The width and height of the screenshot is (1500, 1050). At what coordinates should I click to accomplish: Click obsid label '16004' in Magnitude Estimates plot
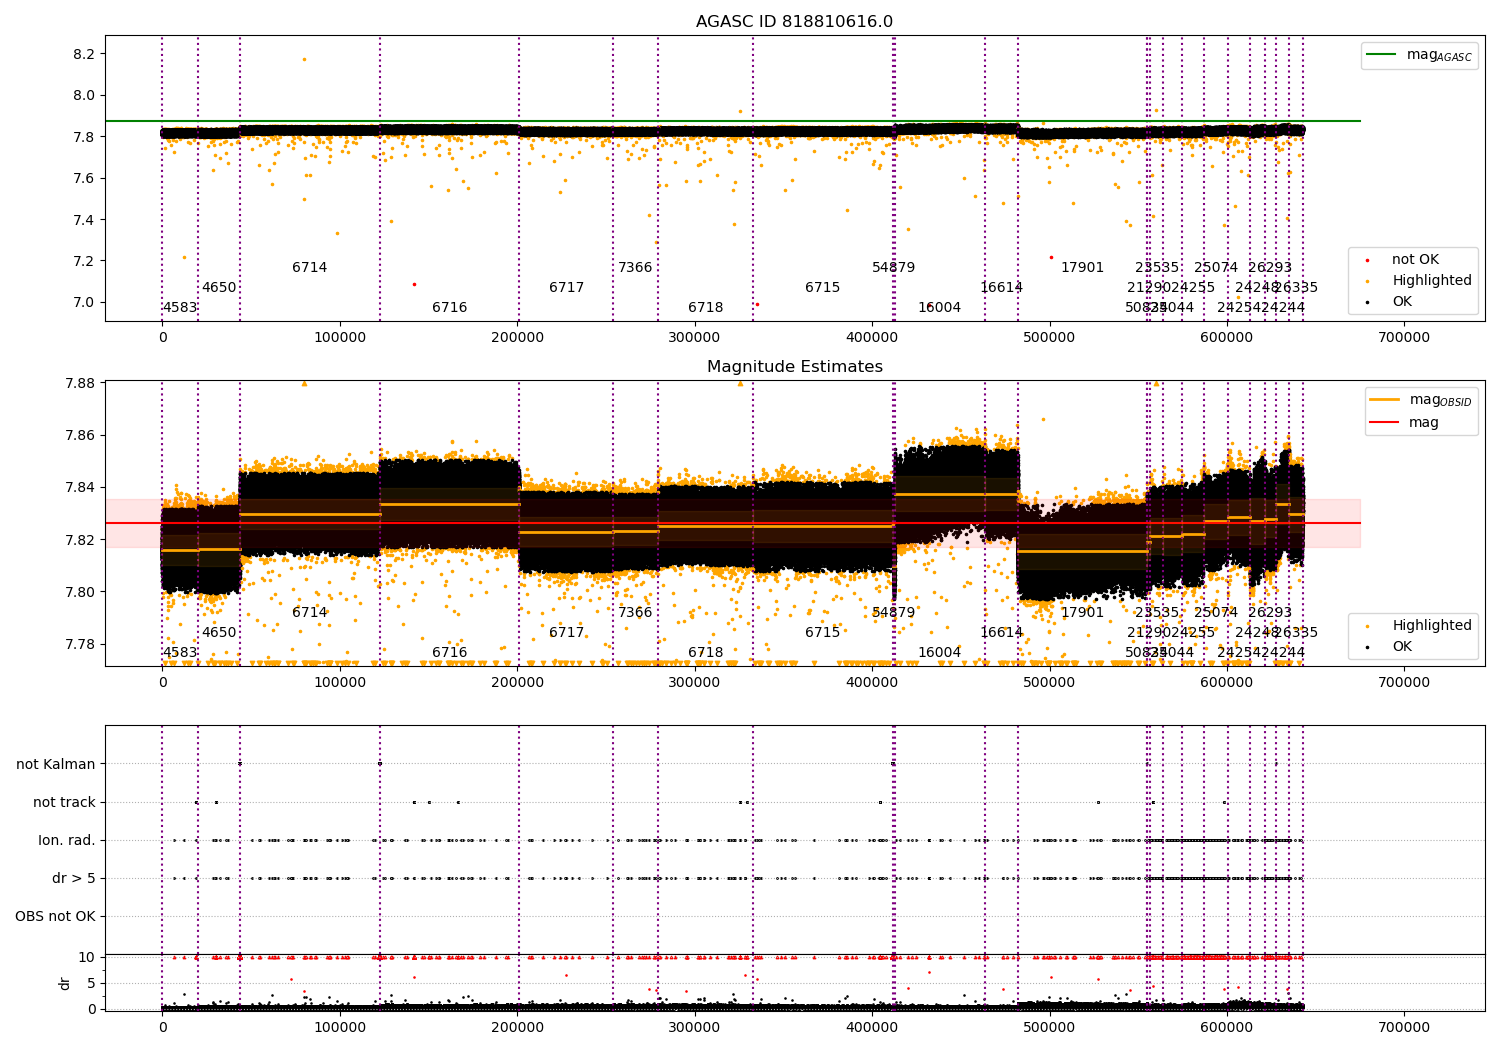click(939, 653)
